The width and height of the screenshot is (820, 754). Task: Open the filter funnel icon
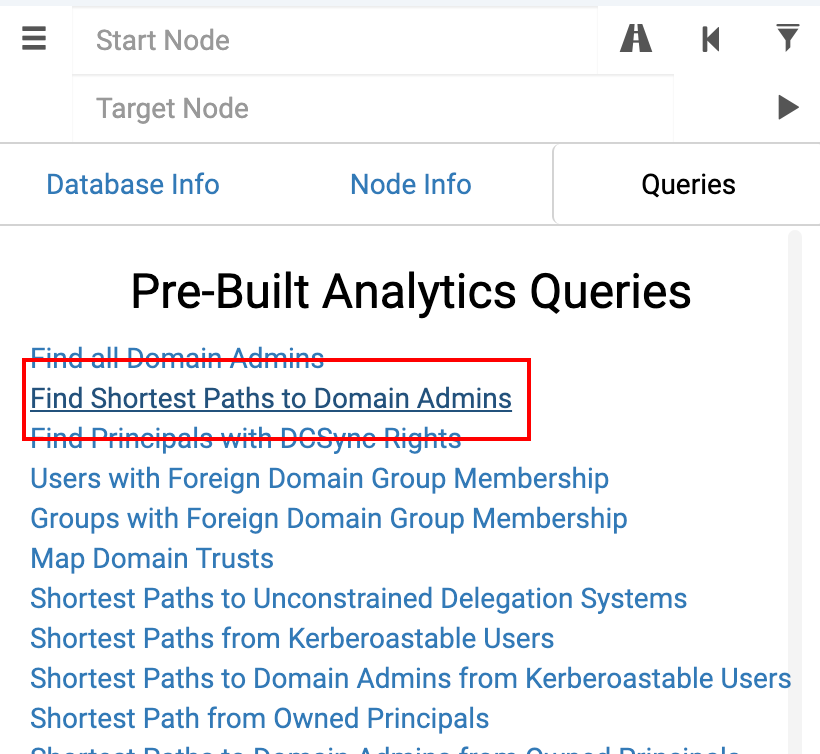pyautogui.click(x=788, y=39)
